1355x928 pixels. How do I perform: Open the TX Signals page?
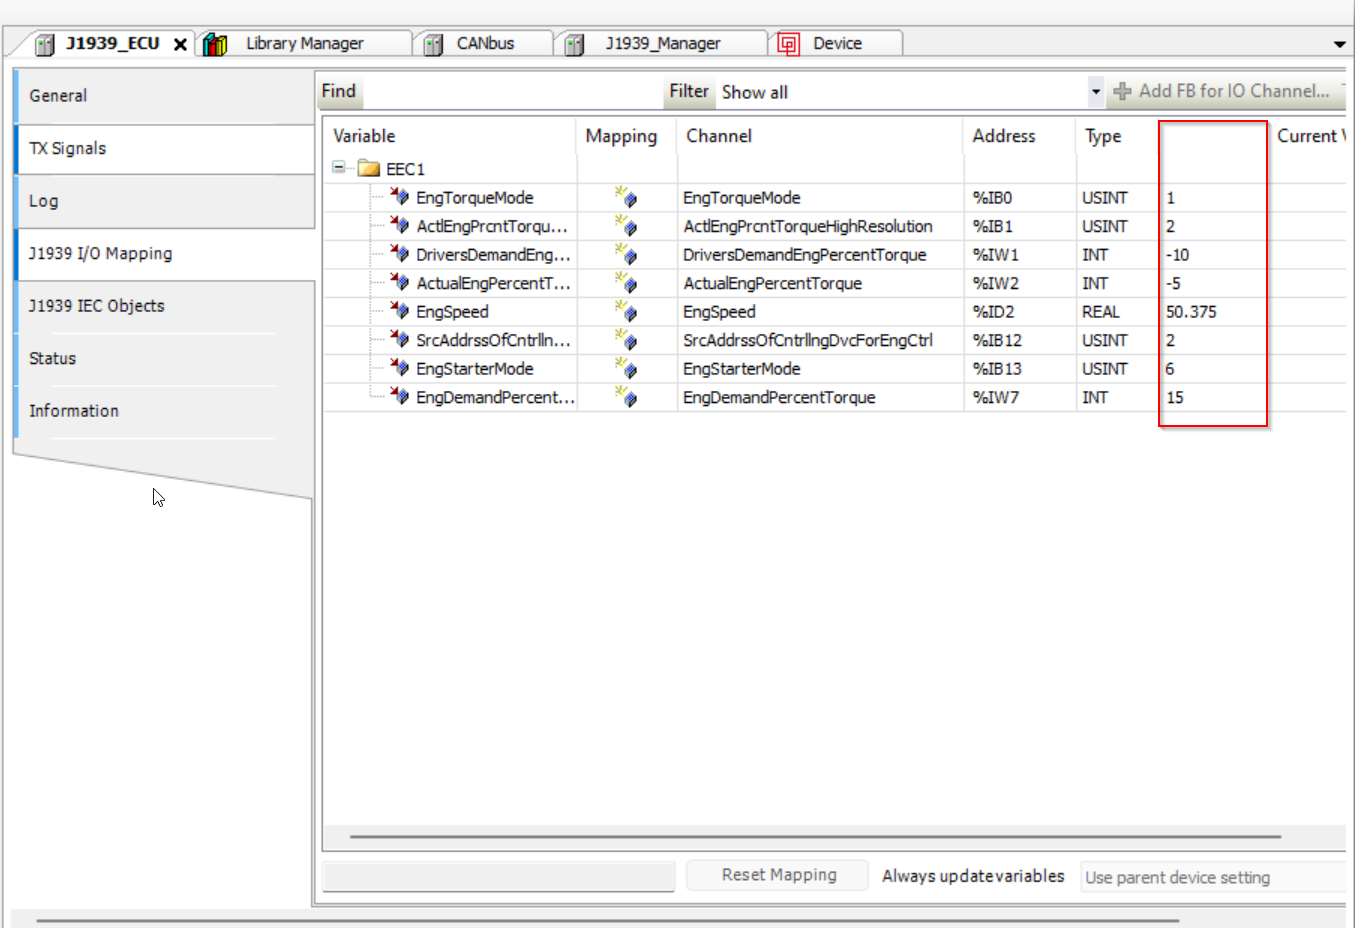coord(68,148)
